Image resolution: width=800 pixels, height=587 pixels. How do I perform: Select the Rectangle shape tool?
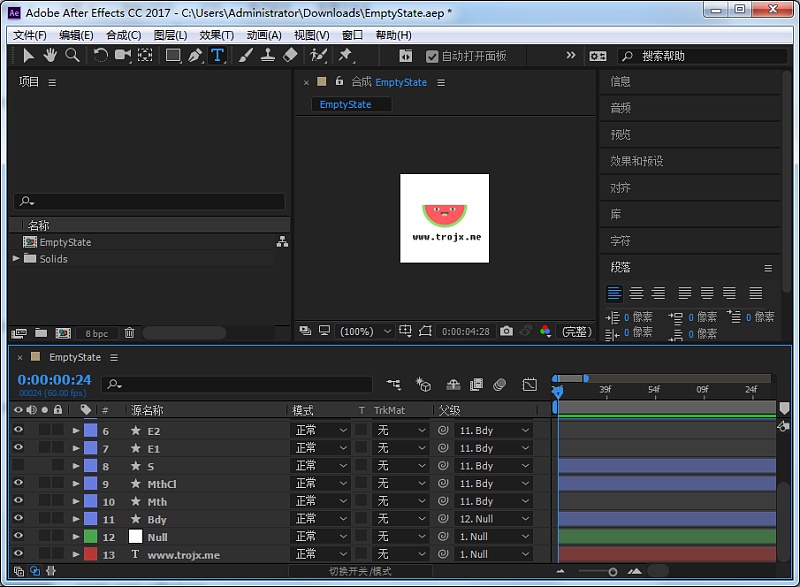[173, 55]
